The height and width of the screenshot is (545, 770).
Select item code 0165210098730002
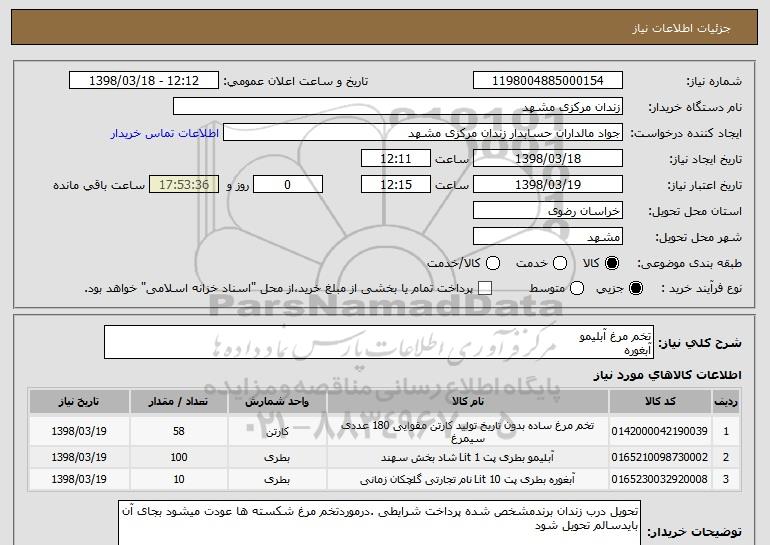(660, 457)
